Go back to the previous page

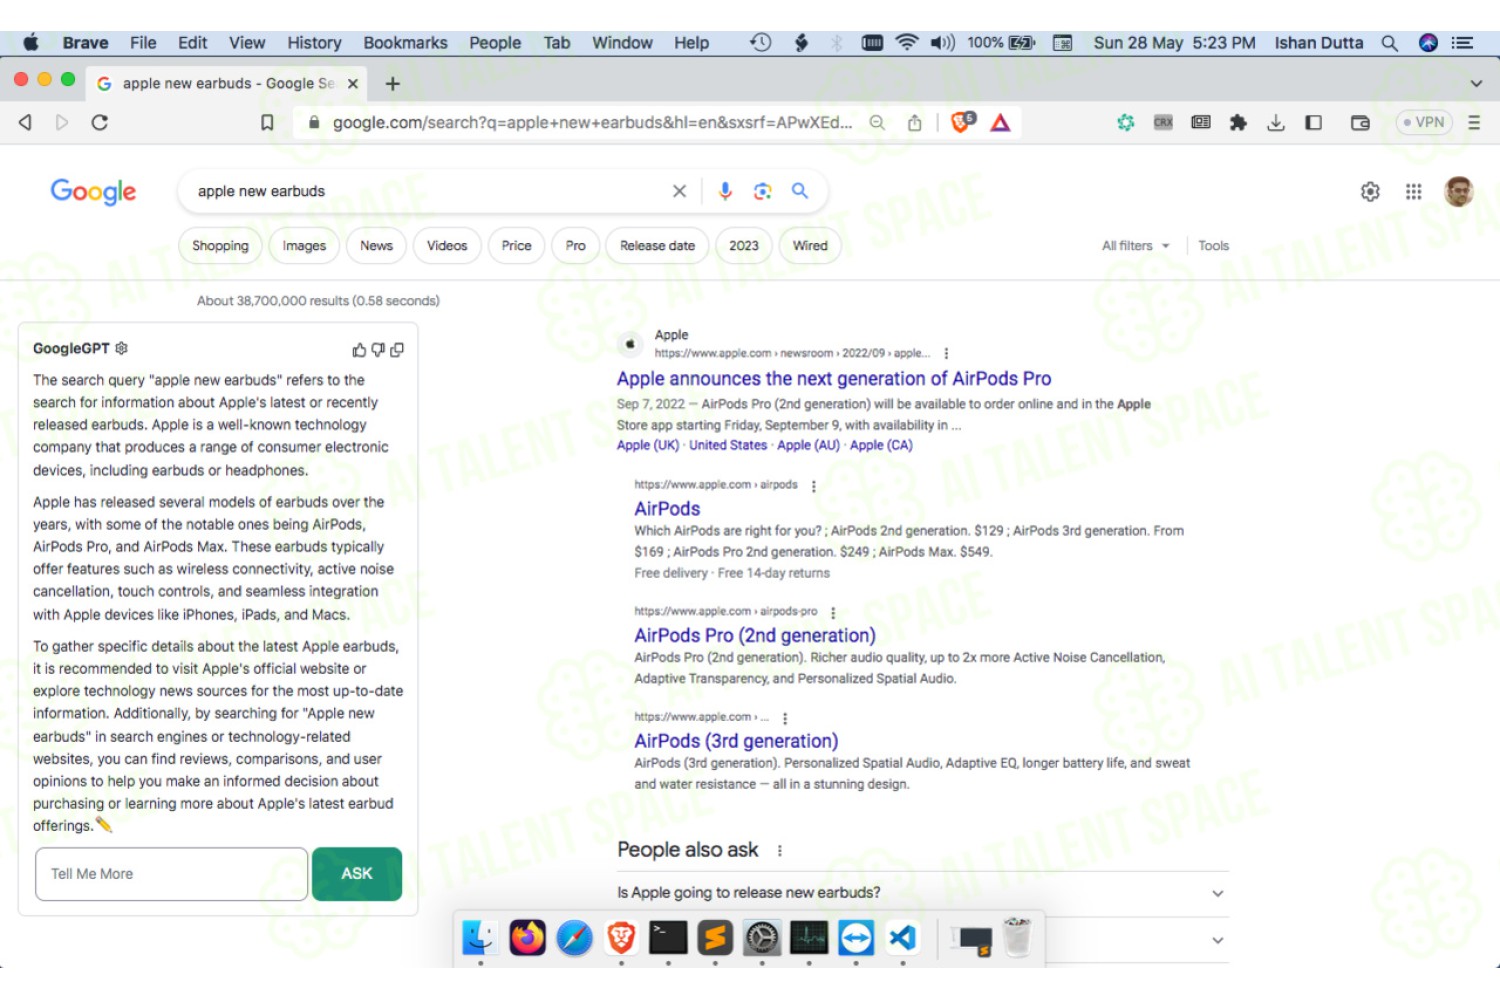[26, 122]
